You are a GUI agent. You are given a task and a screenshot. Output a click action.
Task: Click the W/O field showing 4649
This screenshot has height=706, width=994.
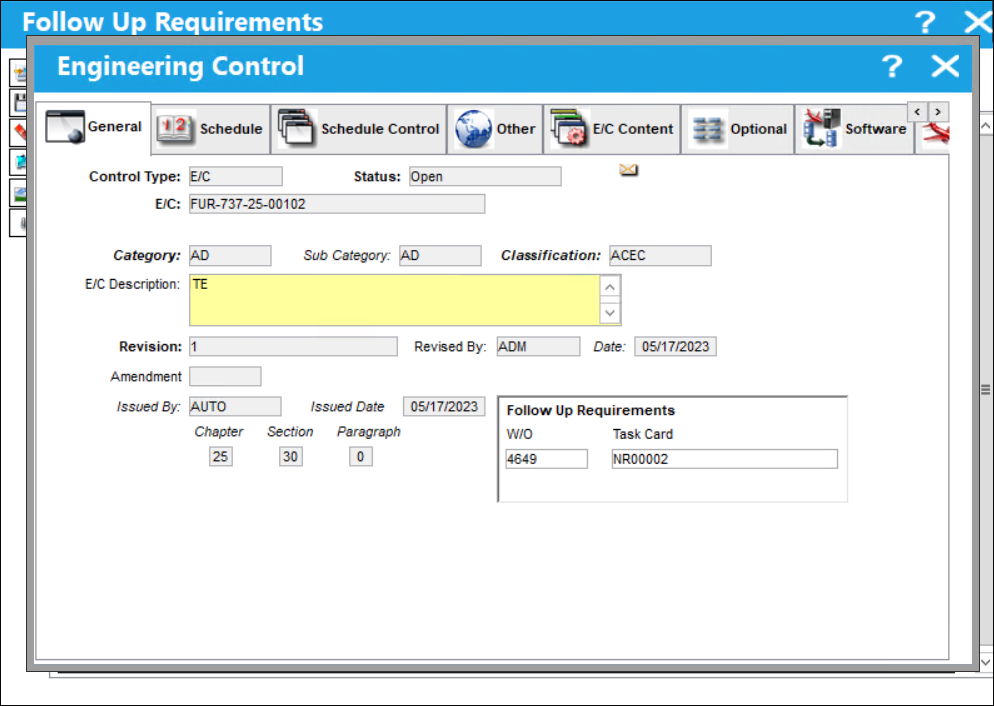click(x=546, y=459)
